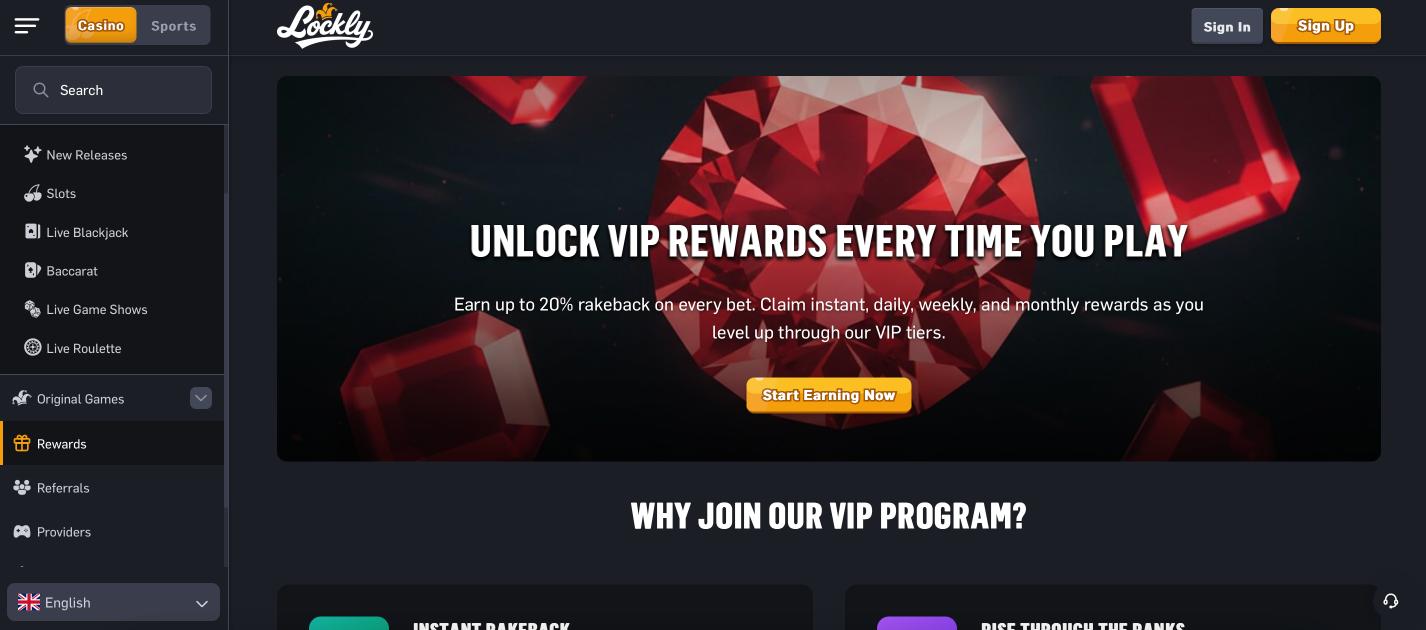Viewport: 1426px width, 630px height.
Task: Click the Search input field
Action: (113, 90)
